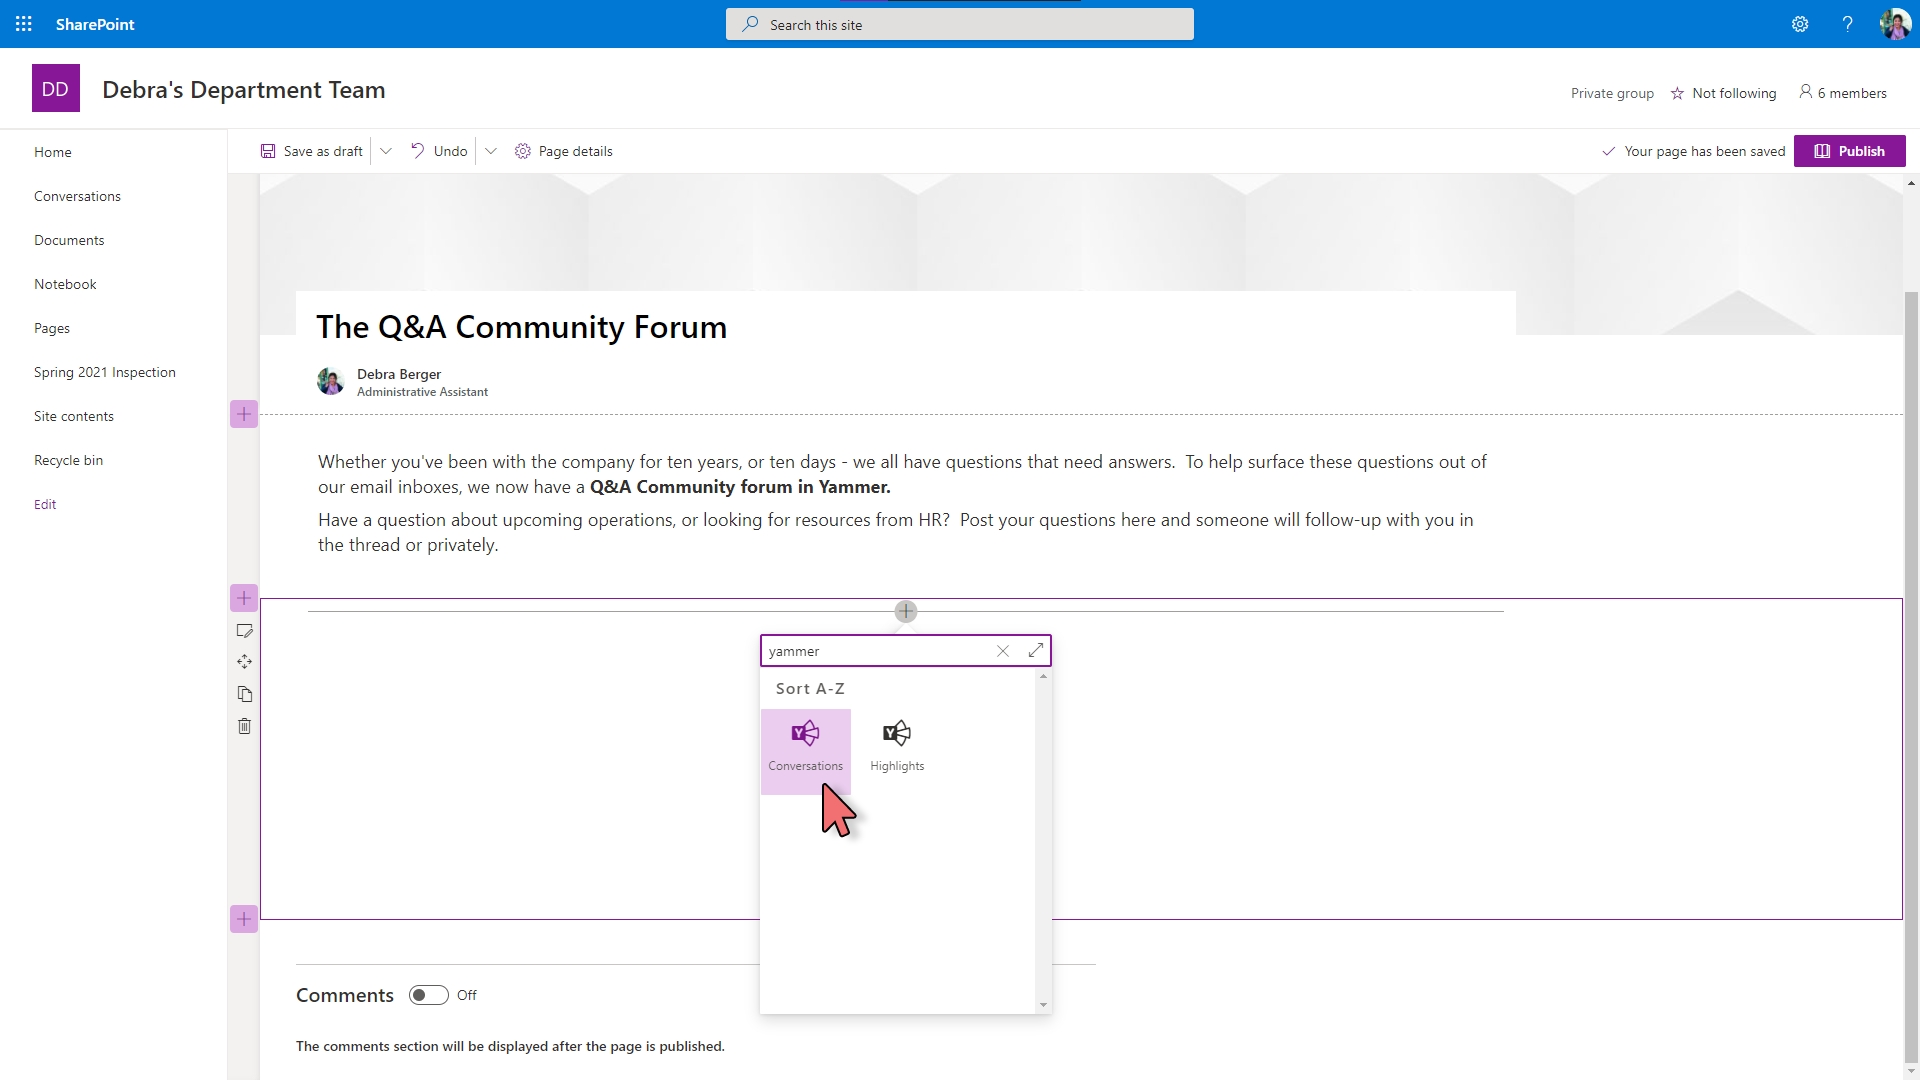
Task: Click the circular add web part plus button
Action: pos(906,611)
